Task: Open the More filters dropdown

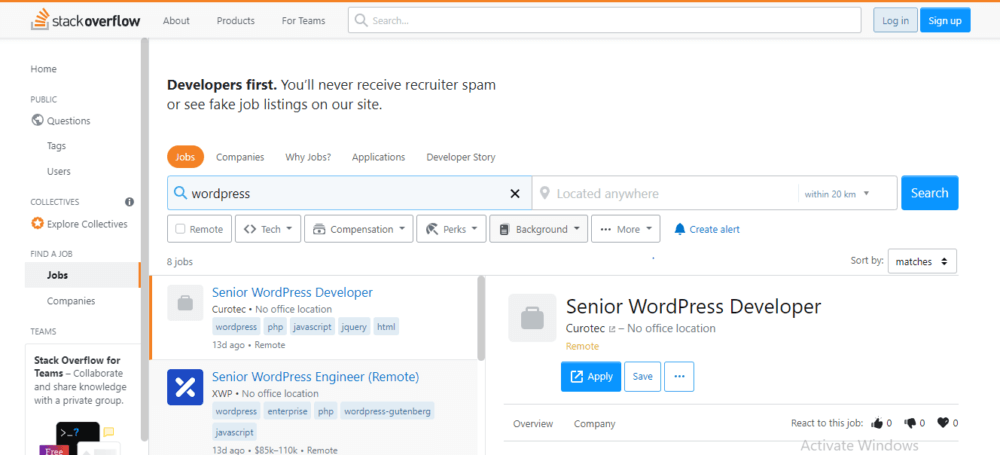Action: [626, 229]
